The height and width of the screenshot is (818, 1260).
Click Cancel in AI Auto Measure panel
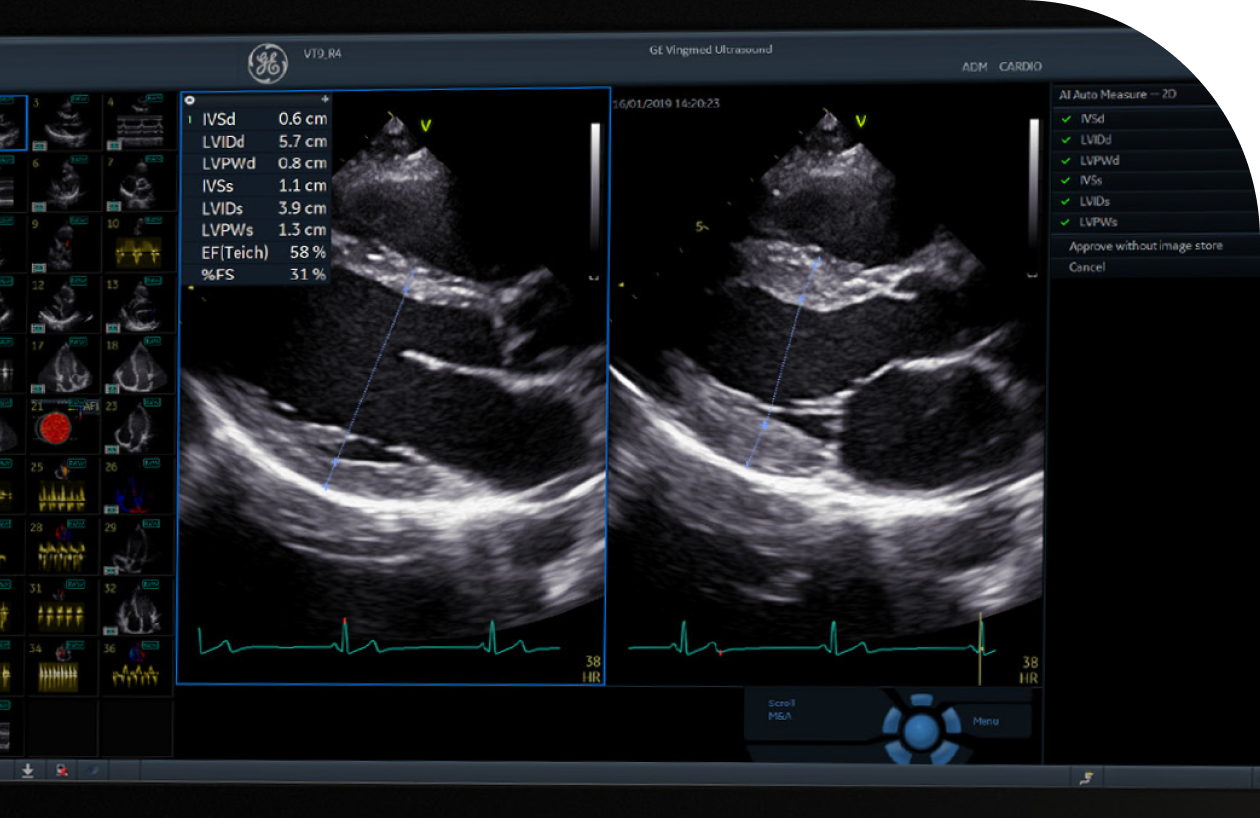(x=1087, y=267)
